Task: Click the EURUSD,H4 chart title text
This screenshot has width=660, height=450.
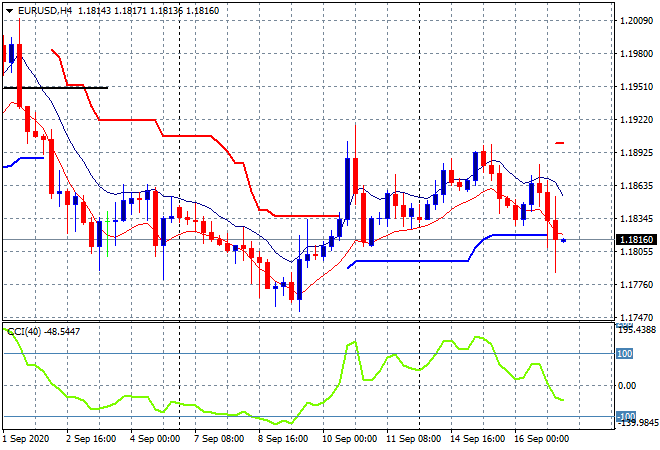Action: (45, 11)
